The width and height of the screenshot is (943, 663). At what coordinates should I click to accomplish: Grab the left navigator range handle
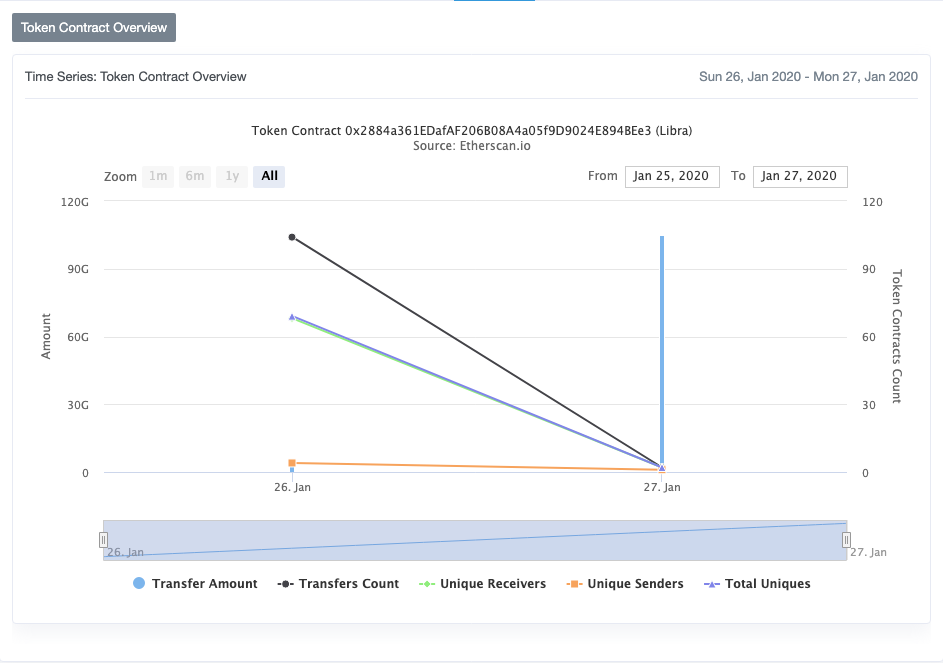coord(103,540)
